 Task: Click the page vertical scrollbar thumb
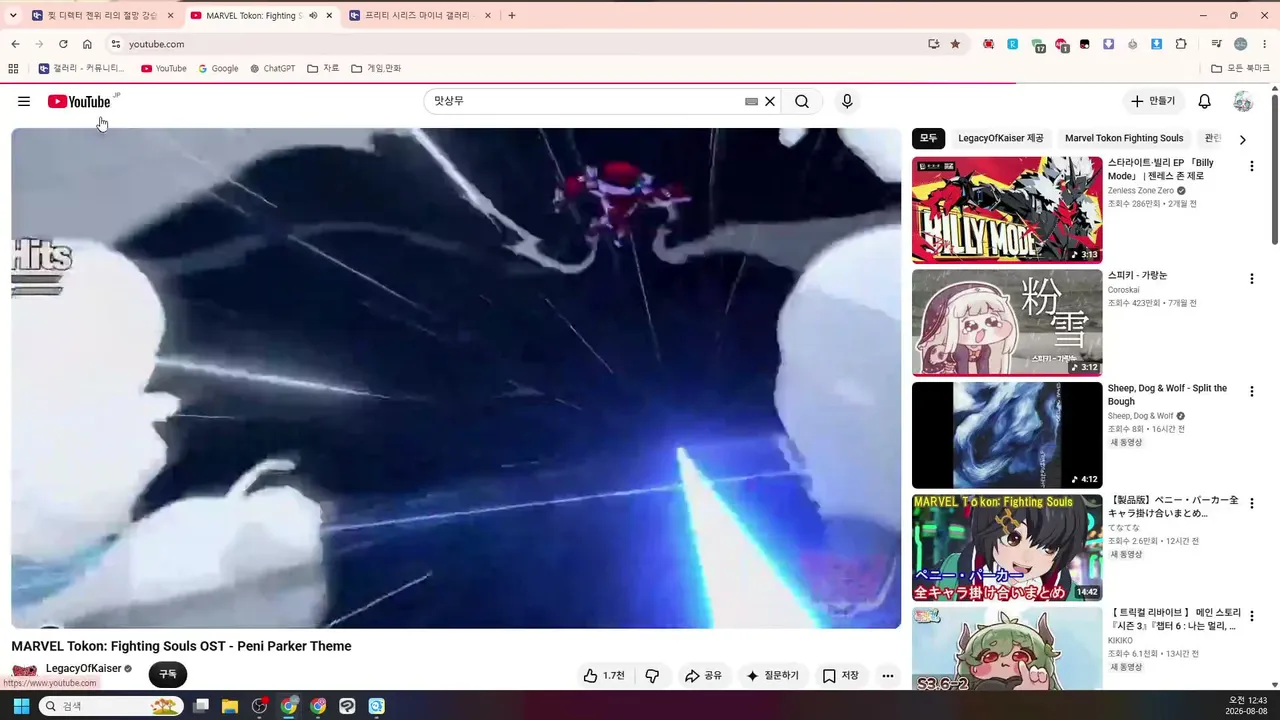[x=1275, y=167]
